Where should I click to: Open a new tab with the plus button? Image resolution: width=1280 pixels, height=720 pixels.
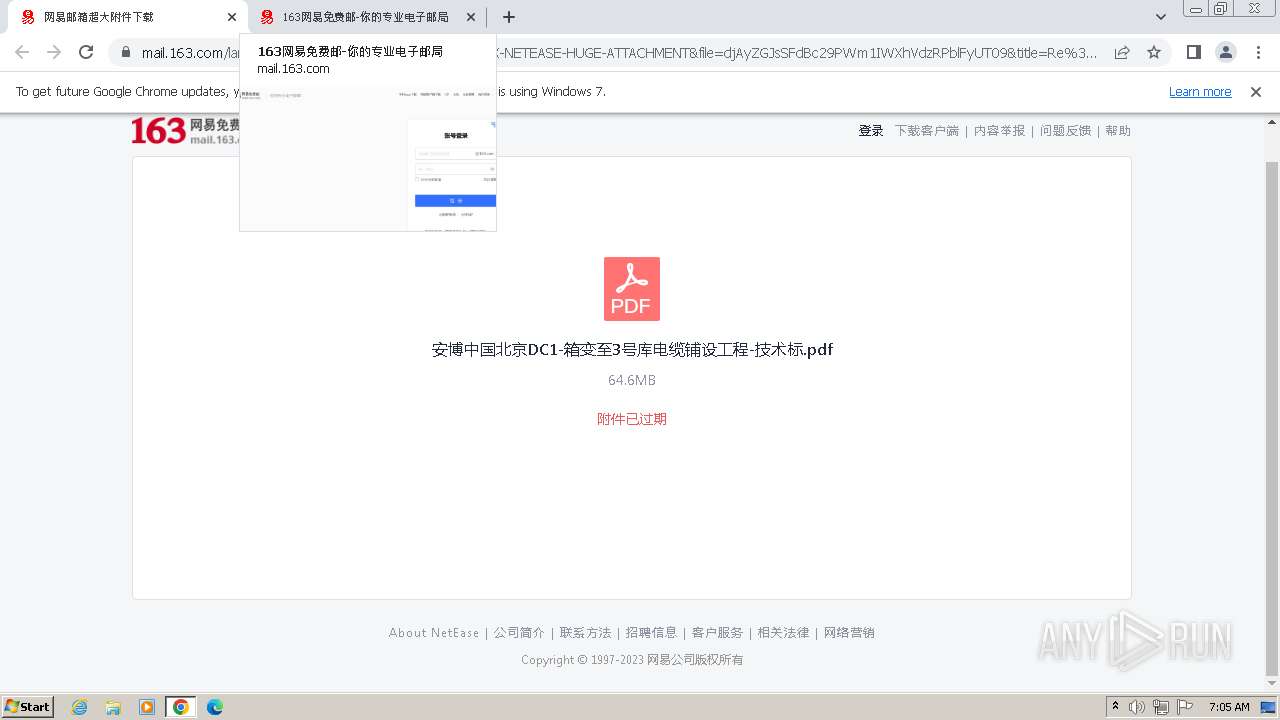coord(509,17)
